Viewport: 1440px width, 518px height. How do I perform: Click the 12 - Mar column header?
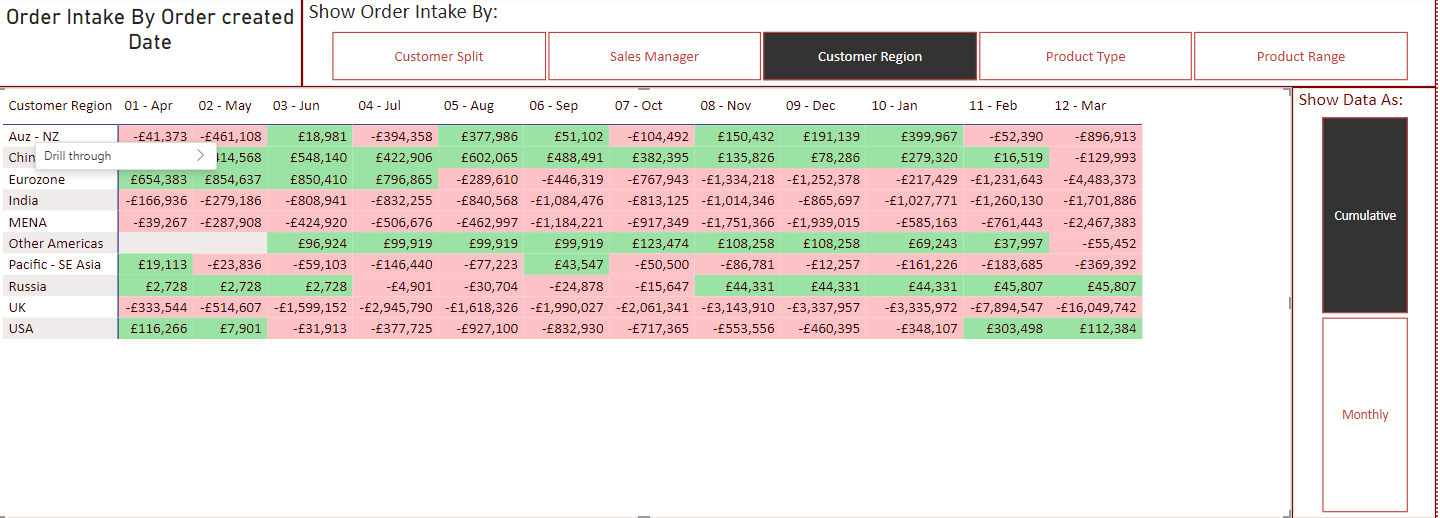pos(1080,105)
